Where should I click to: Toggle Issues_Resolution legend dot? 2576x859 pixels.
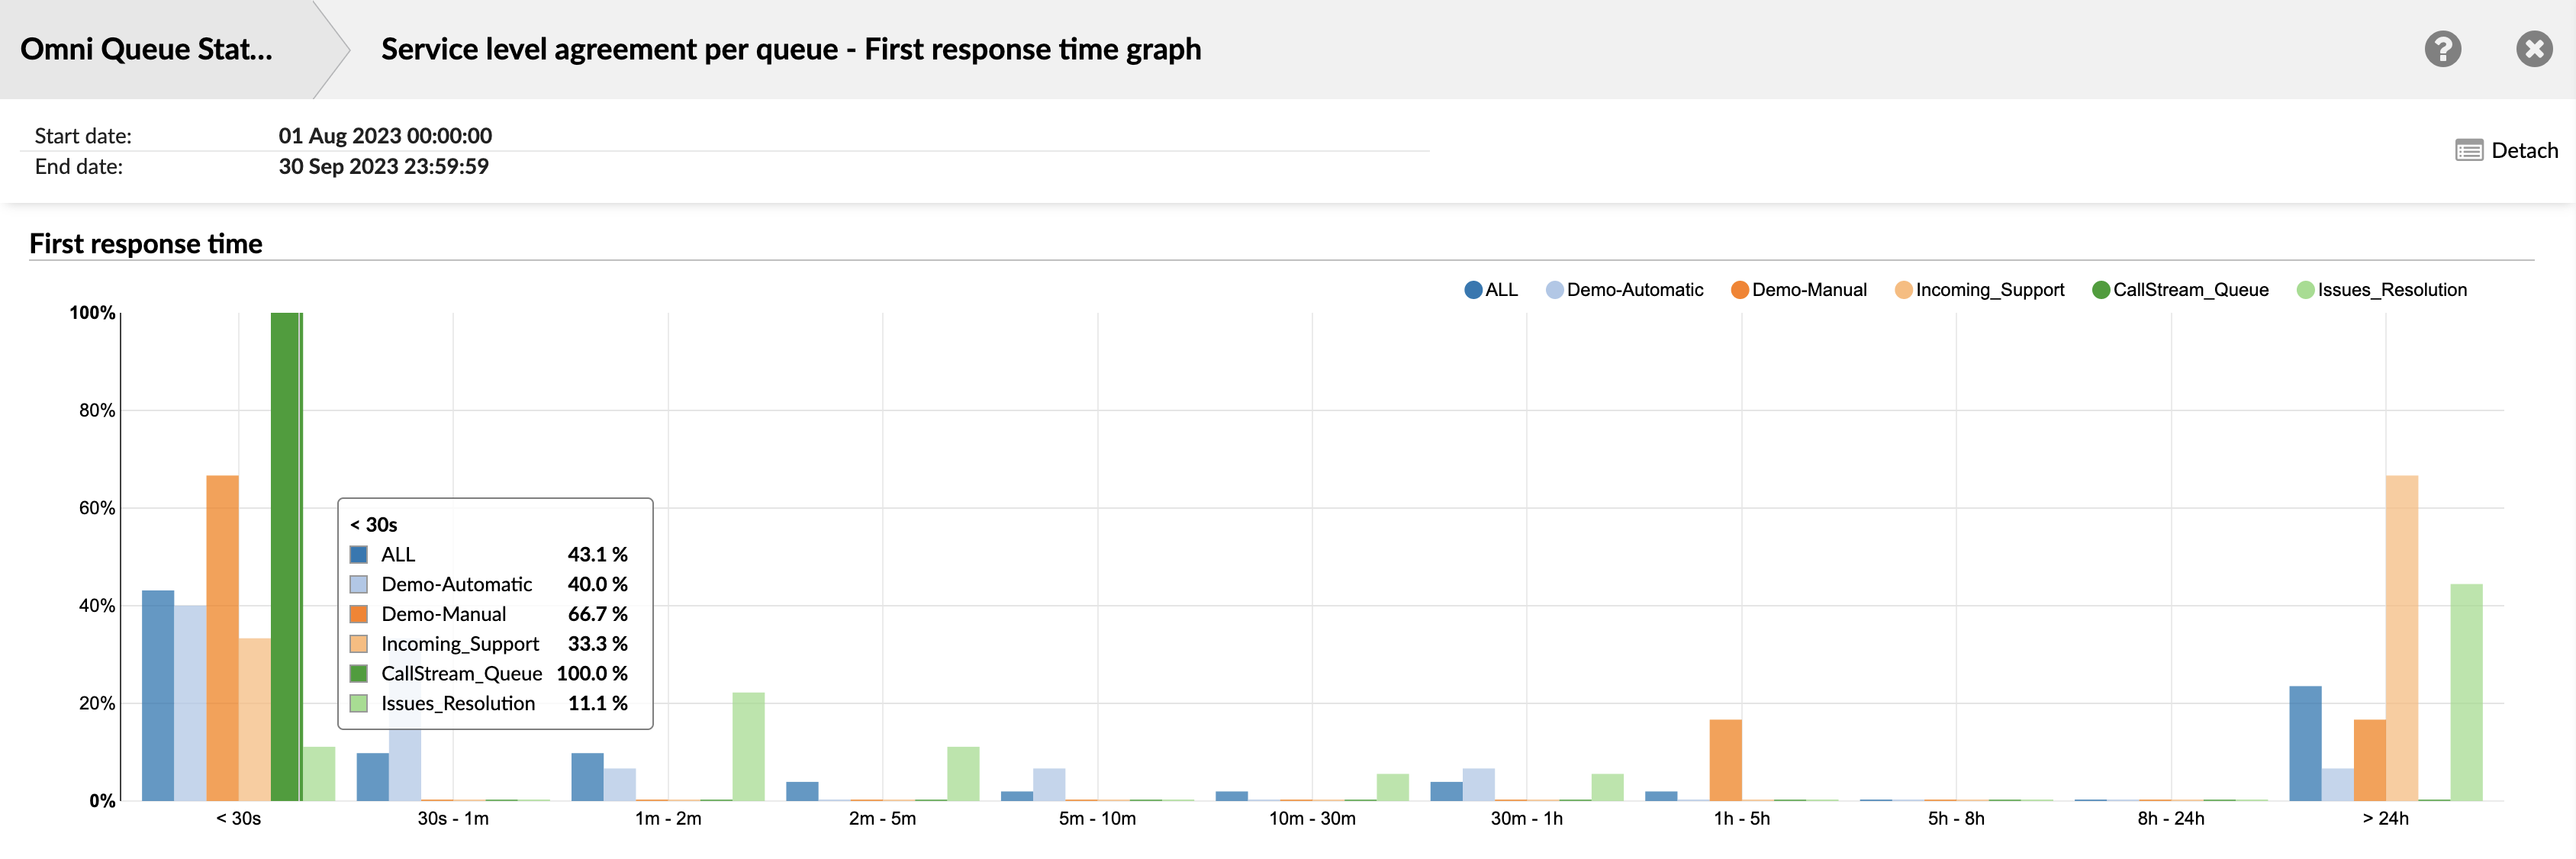point(2306,290)
